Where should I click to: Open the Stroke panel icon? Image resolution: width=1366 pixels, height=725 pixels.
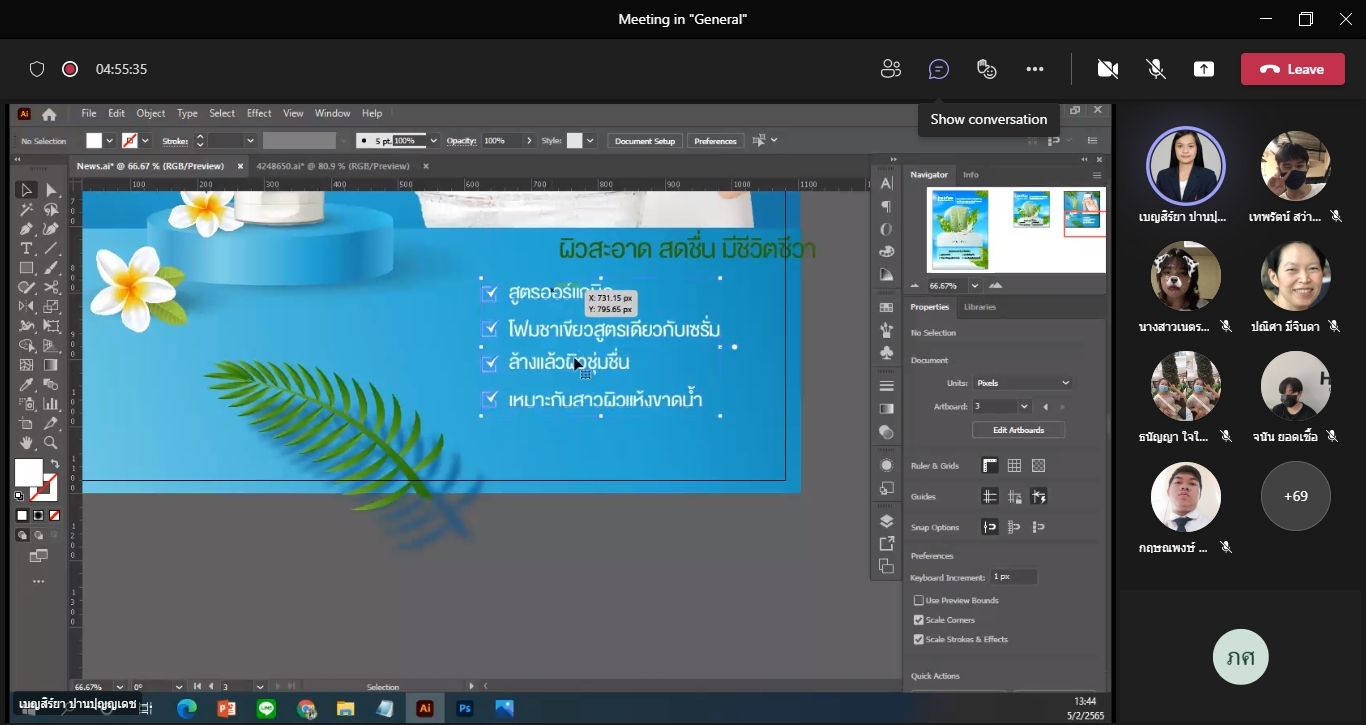(886, 385)
